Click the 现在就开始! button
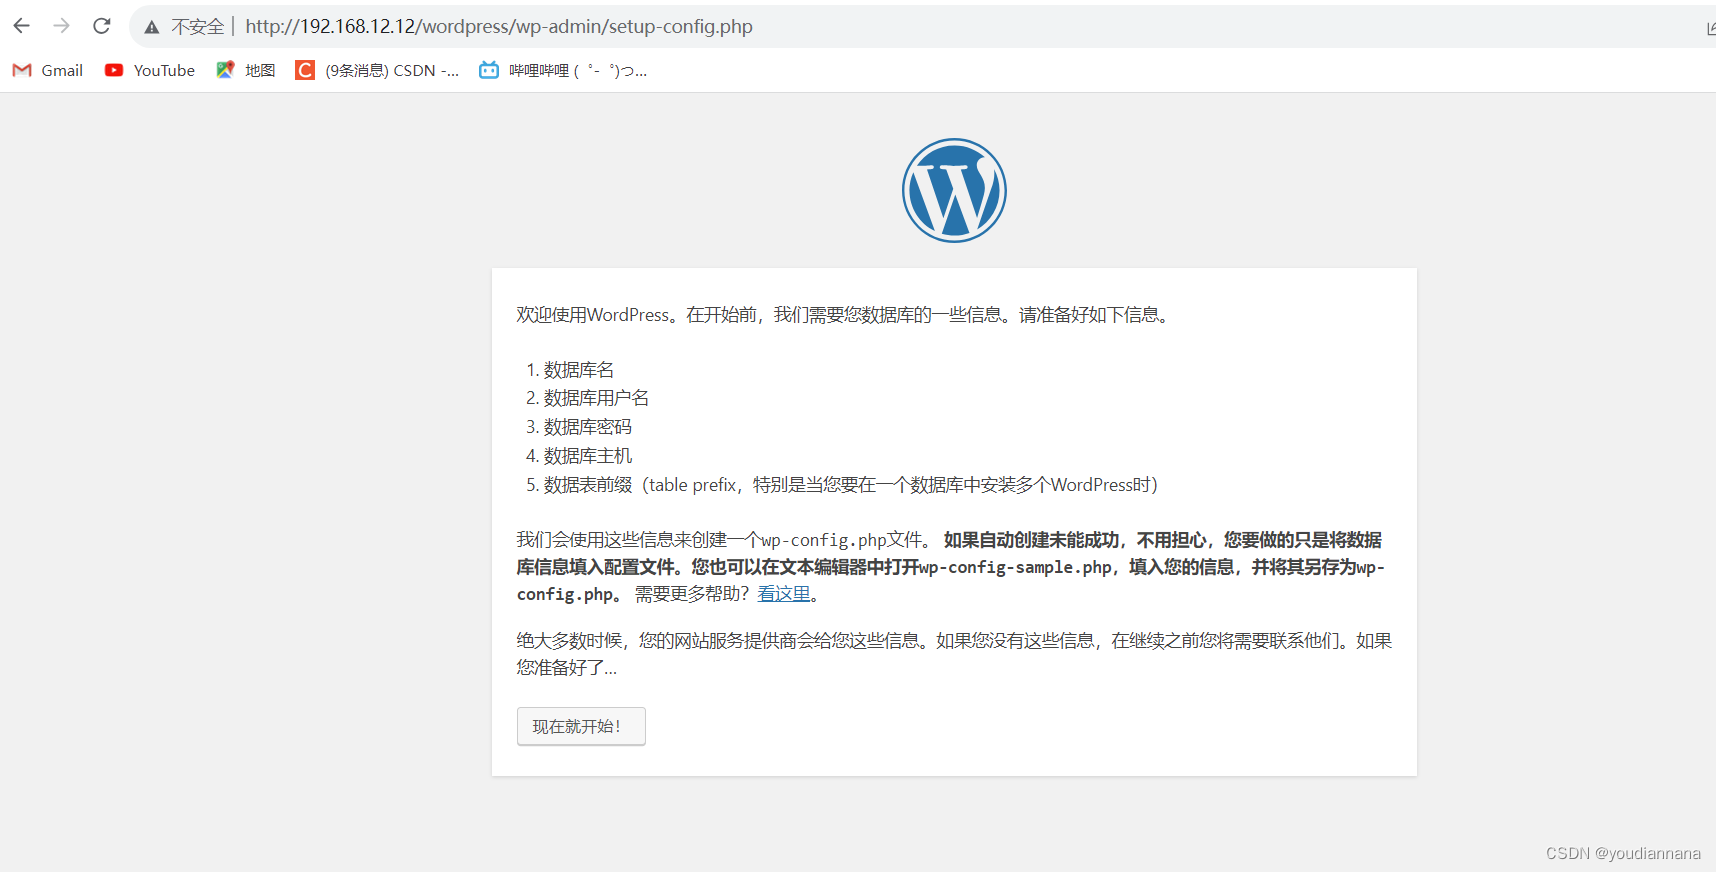The height and width of the screenshot is (872, 1716). coord(581,726)
